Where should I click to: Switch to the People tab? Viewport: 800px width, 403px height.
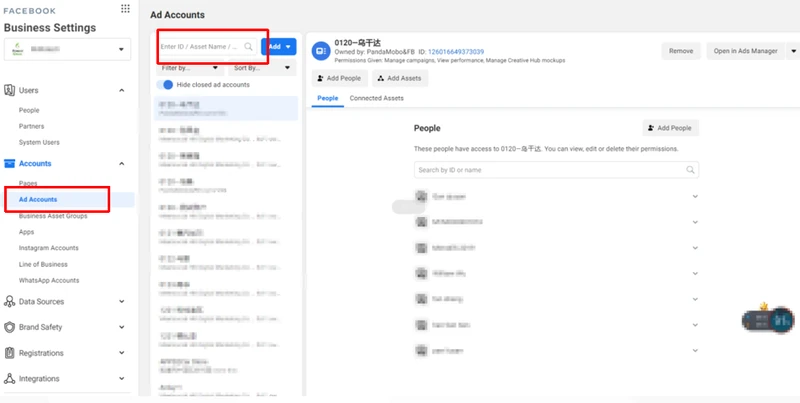click(x=328, y=98)
